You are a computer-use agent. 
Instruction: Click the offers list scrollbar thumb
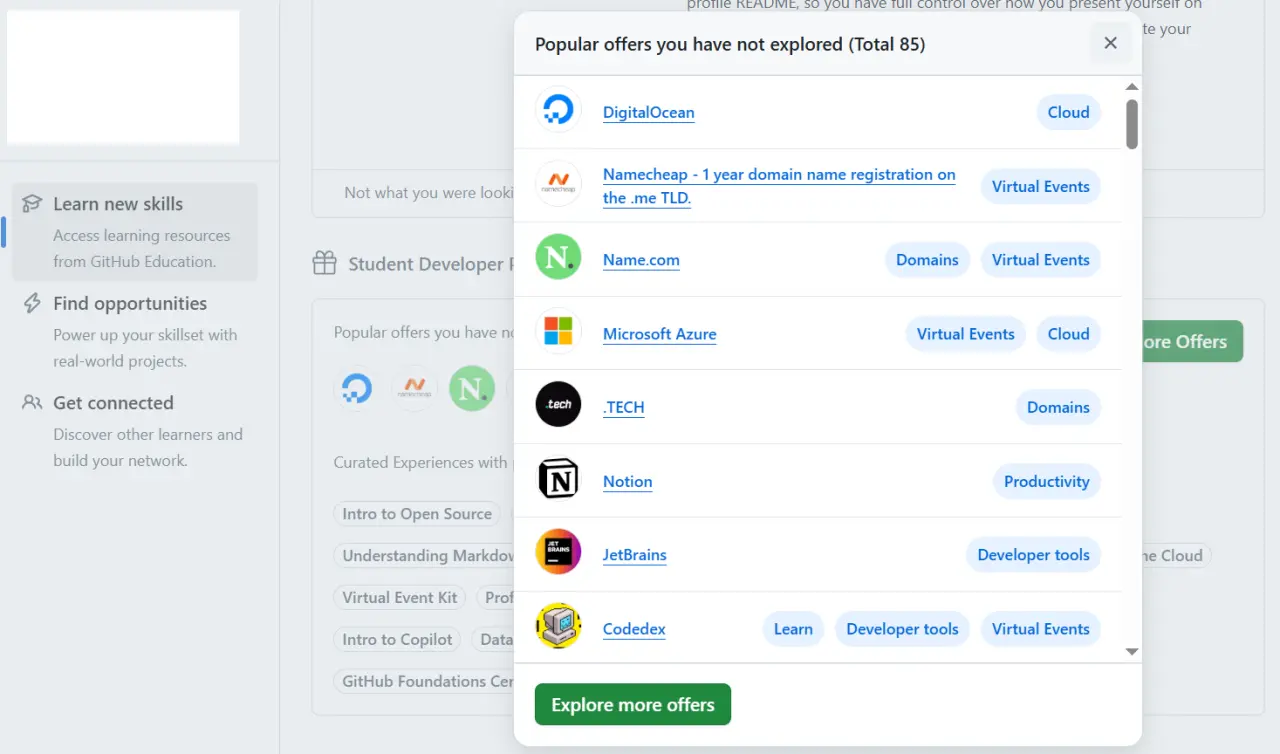pos(1132,123)
